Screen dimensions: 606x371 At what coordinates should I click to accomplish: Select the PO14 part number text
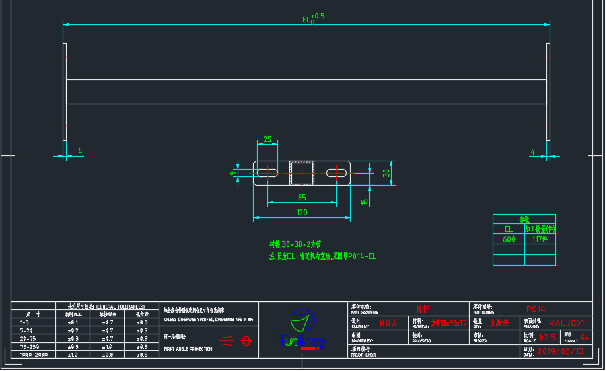coord(536,309)
